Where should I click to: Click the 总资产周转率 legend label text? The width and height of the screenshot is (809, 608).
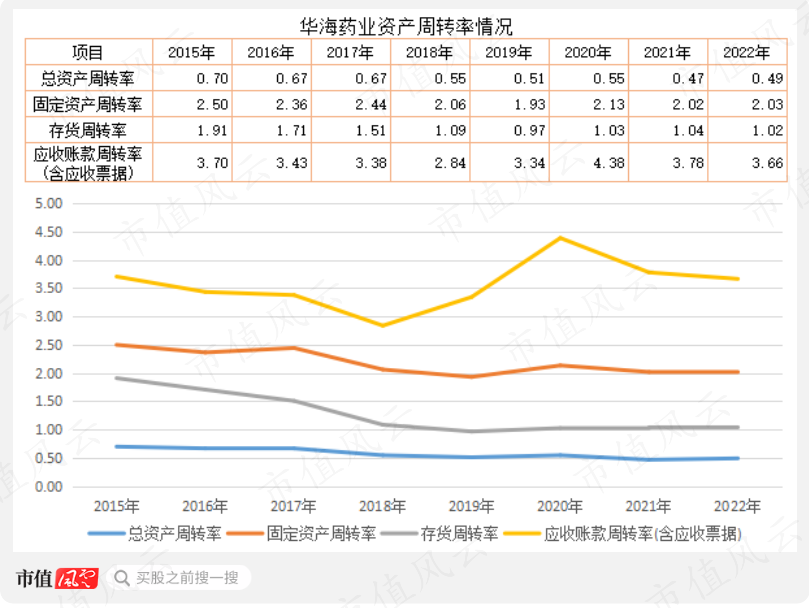click(175, 534)
